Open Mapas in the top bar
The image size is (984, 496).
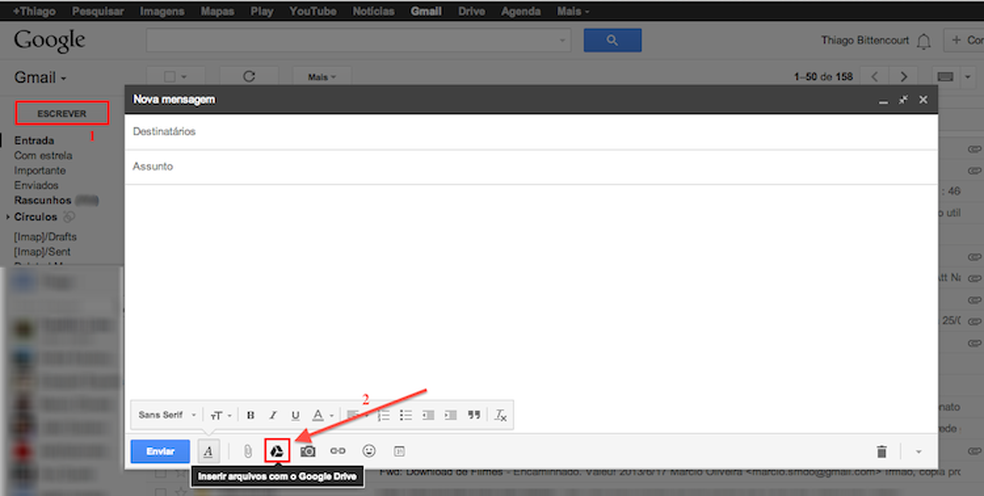(x=217, y=11)
